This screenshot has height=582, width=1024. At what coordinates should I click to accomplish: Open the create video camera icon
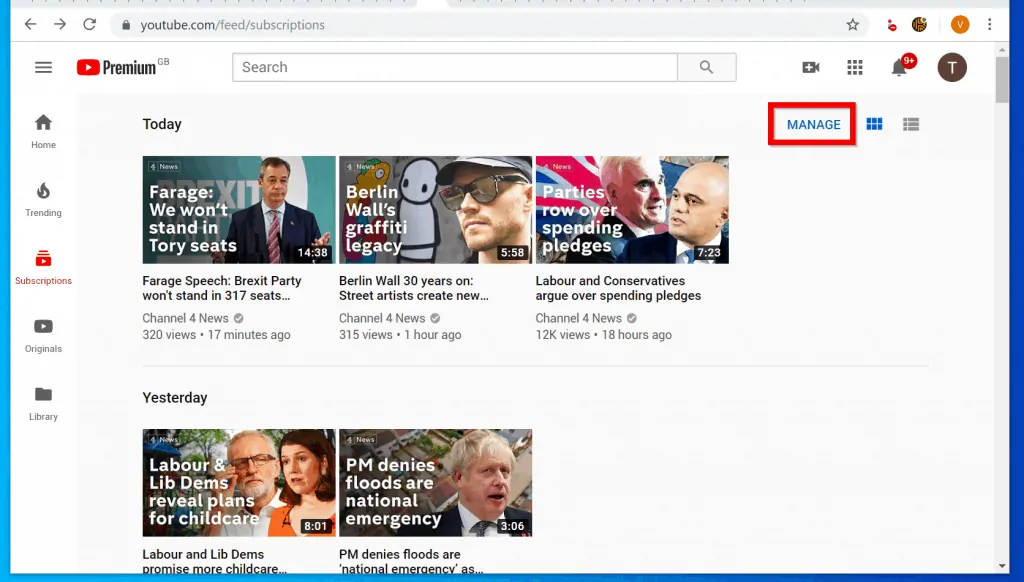[x=810, y=67]
